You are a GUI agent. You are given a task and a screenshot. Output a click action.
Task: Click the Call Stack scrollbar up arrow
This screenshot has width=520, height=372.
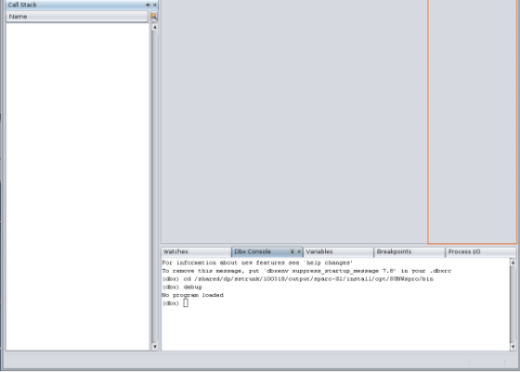coord(154,27)
